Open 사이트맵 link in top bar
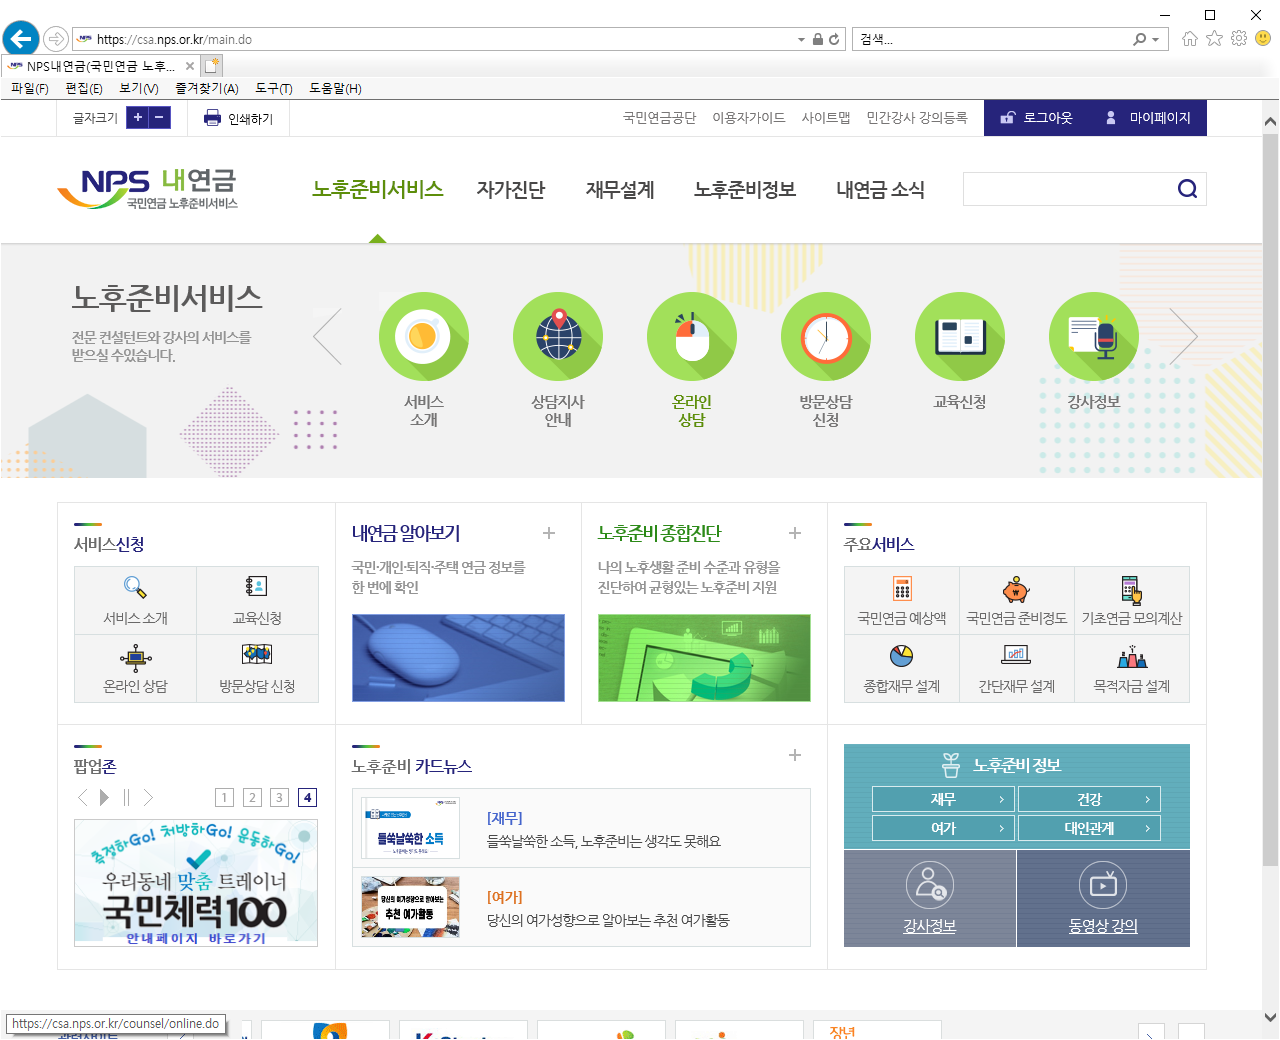 point(826,118)
